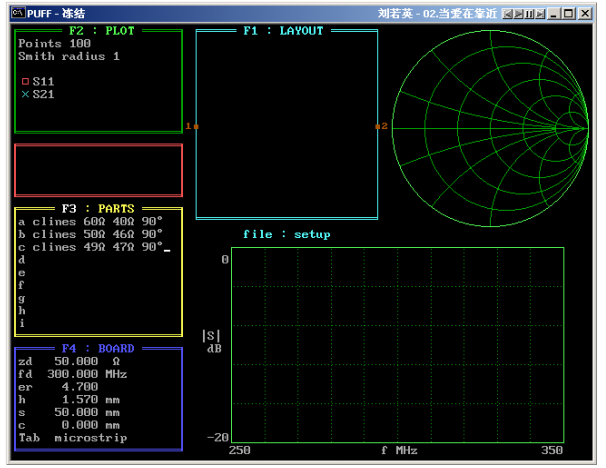606x468 pixels.
Task: Select the F1 : LAYOUT panel header
Action: coord(283,31)
